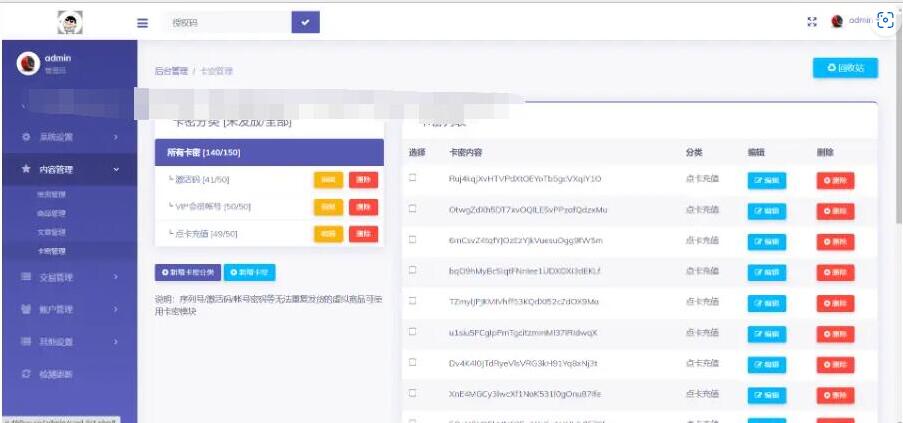Click the site logo in the top-left corner

click(70, 22)
